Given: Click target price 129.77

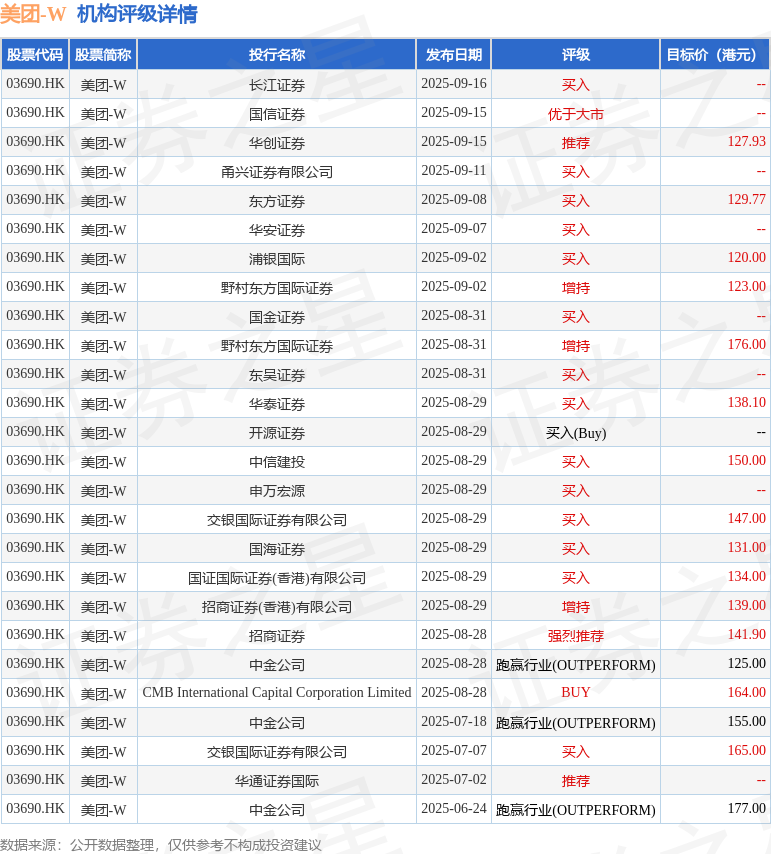Looking at the screenshot, I should point(746,199).
